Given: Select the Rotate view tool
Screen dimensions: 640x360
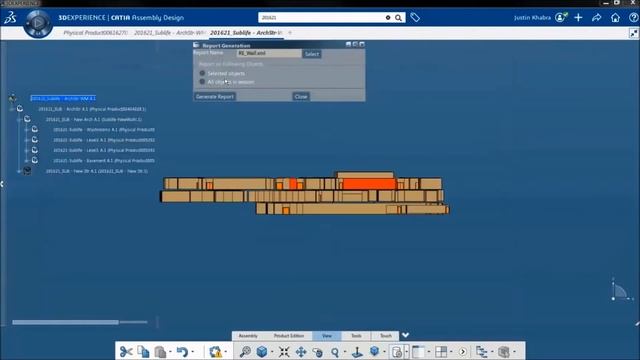Looking at the screenshot, I should [x=318, y=351].
